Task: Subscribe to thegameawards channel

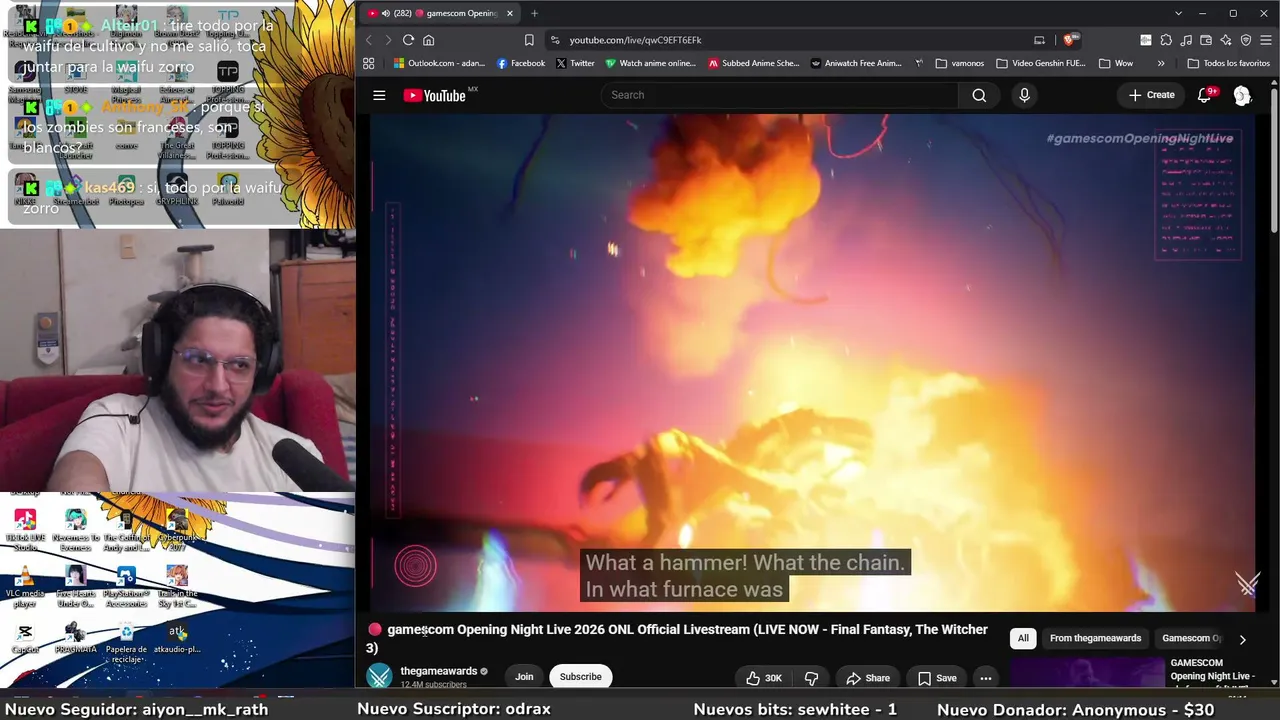Action: point(580,677)
